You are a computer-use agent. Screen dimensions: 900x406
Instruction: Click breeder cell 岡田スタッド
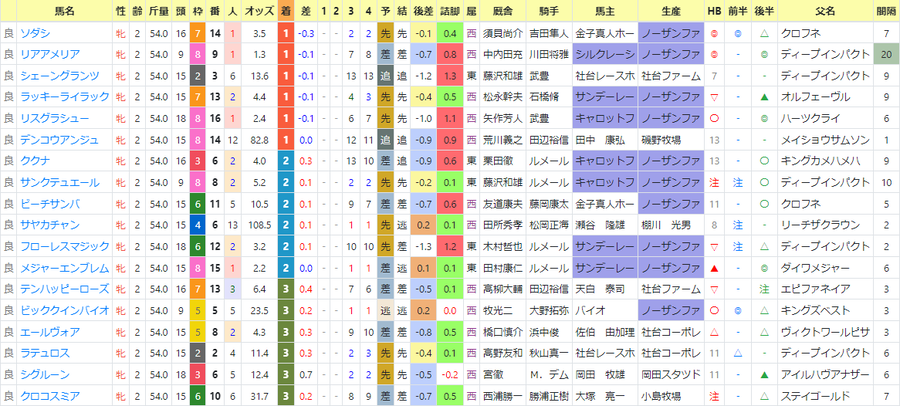coord(671,374)
